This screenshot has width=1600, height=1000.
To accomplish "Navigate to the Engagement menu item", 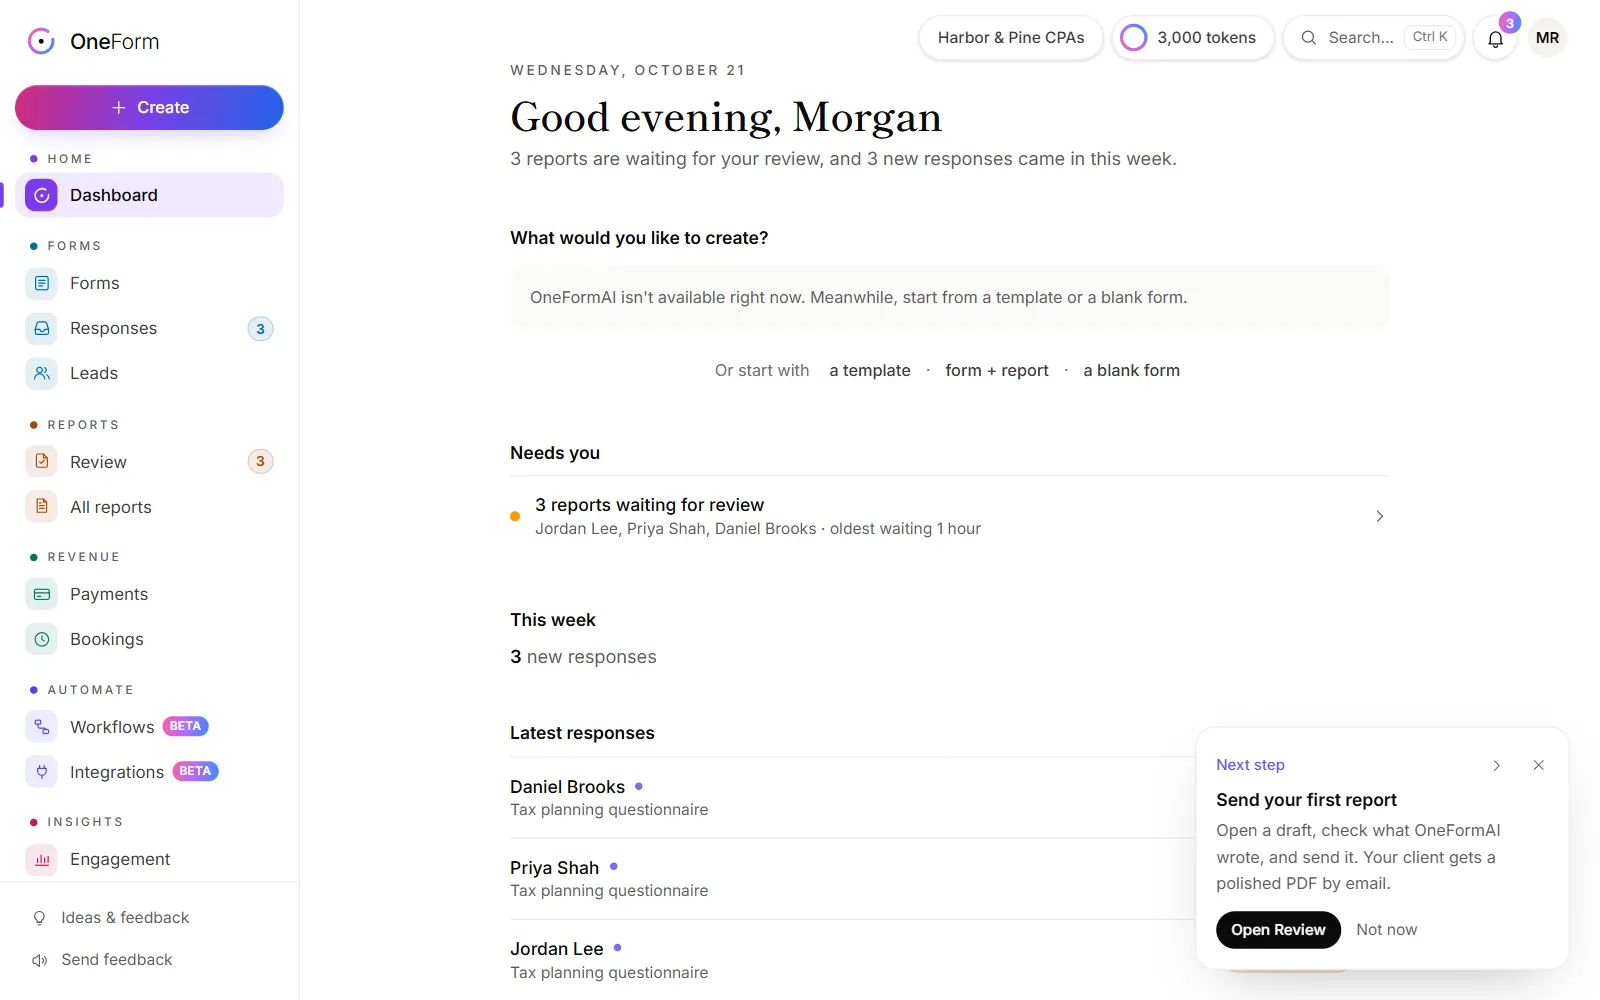I will 149,860.
